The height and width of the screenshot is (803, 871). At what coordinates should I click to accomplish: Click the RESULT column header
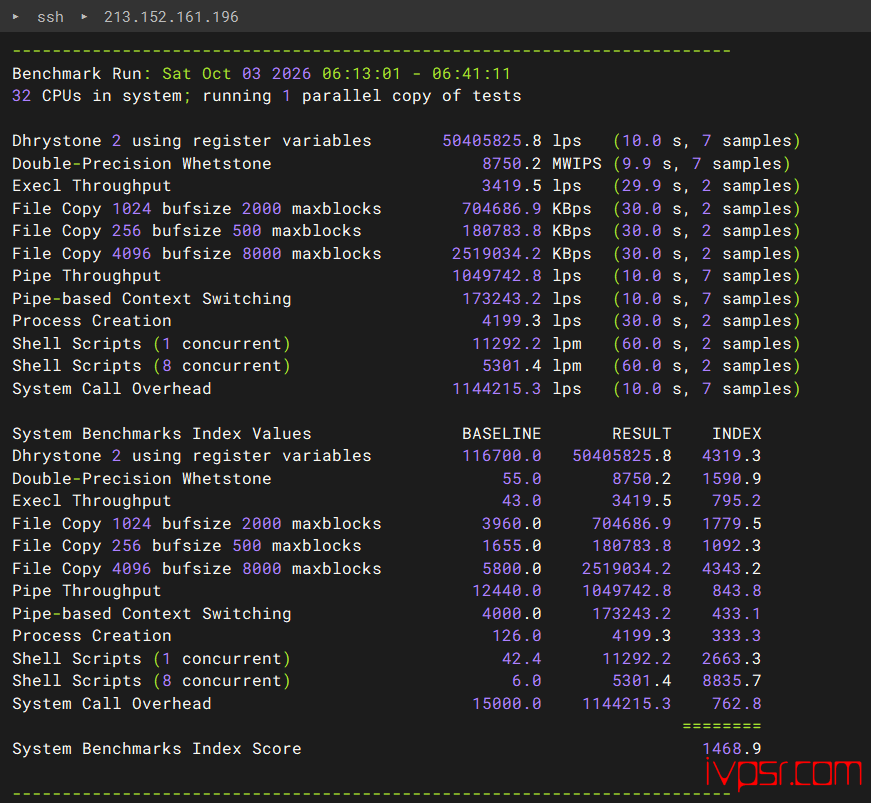[642, 434]
